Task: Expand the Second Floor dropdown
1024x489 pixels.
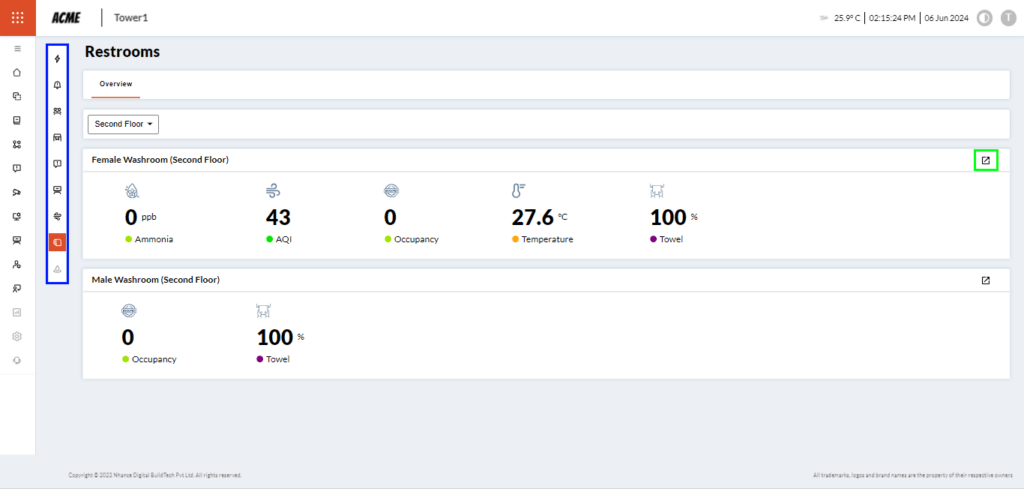Action: pos(124,124)
